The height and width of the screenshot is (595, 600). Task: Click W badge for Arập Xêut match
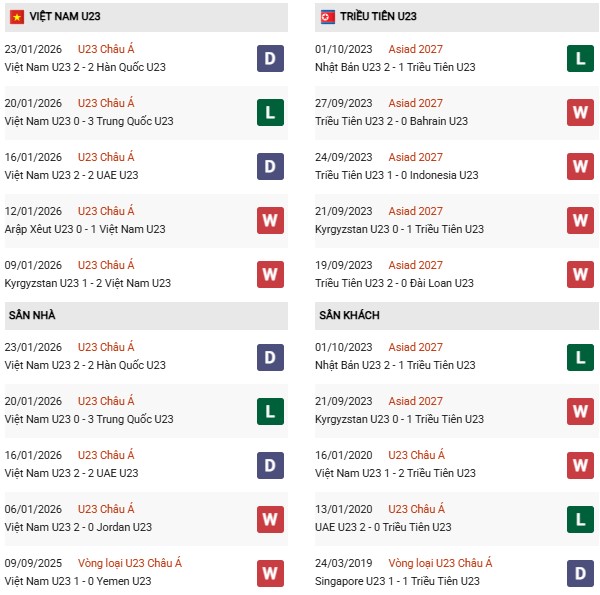270,220
